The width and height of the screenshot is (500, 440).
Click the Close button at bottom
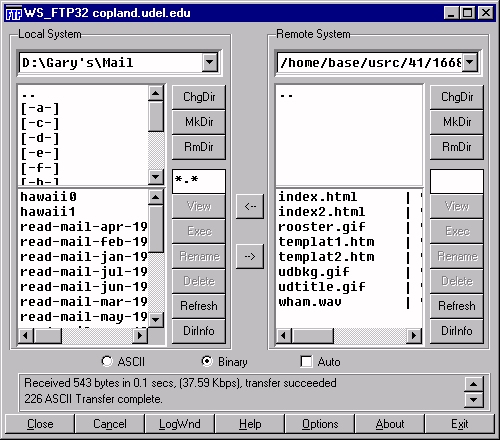click(x=40, y=424)
